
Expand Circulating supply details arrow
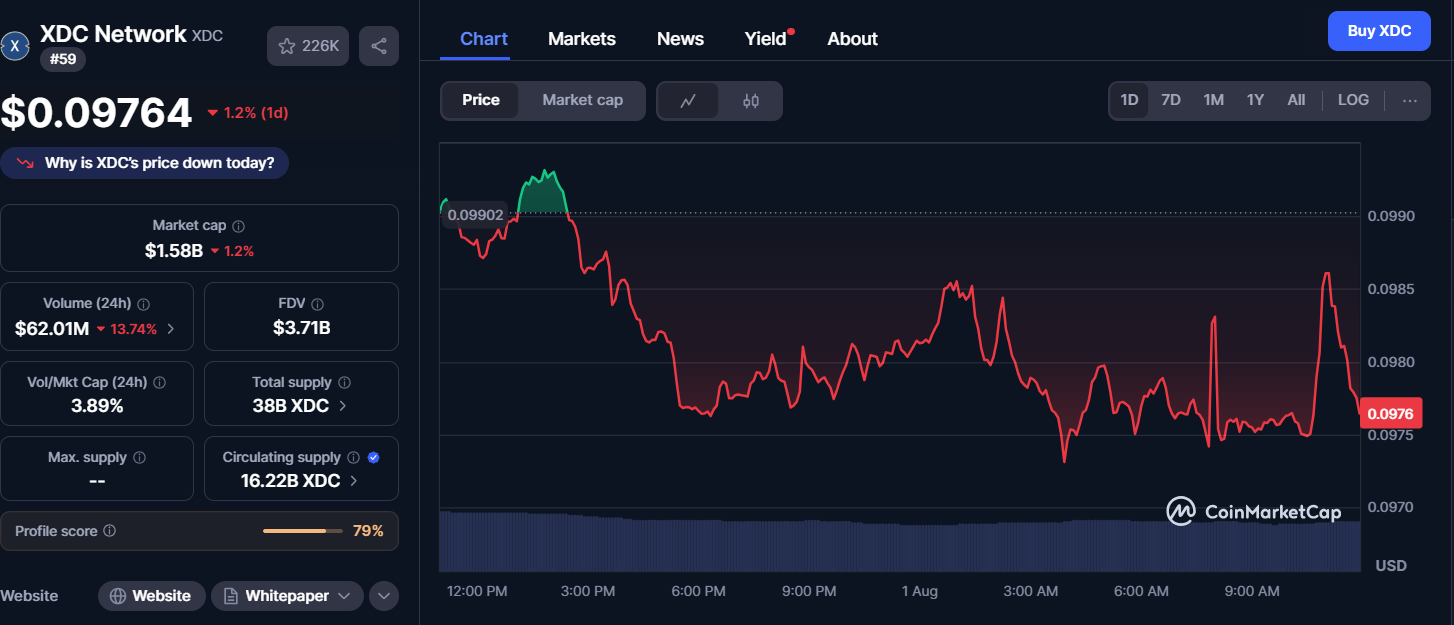[x=355, y=481]
